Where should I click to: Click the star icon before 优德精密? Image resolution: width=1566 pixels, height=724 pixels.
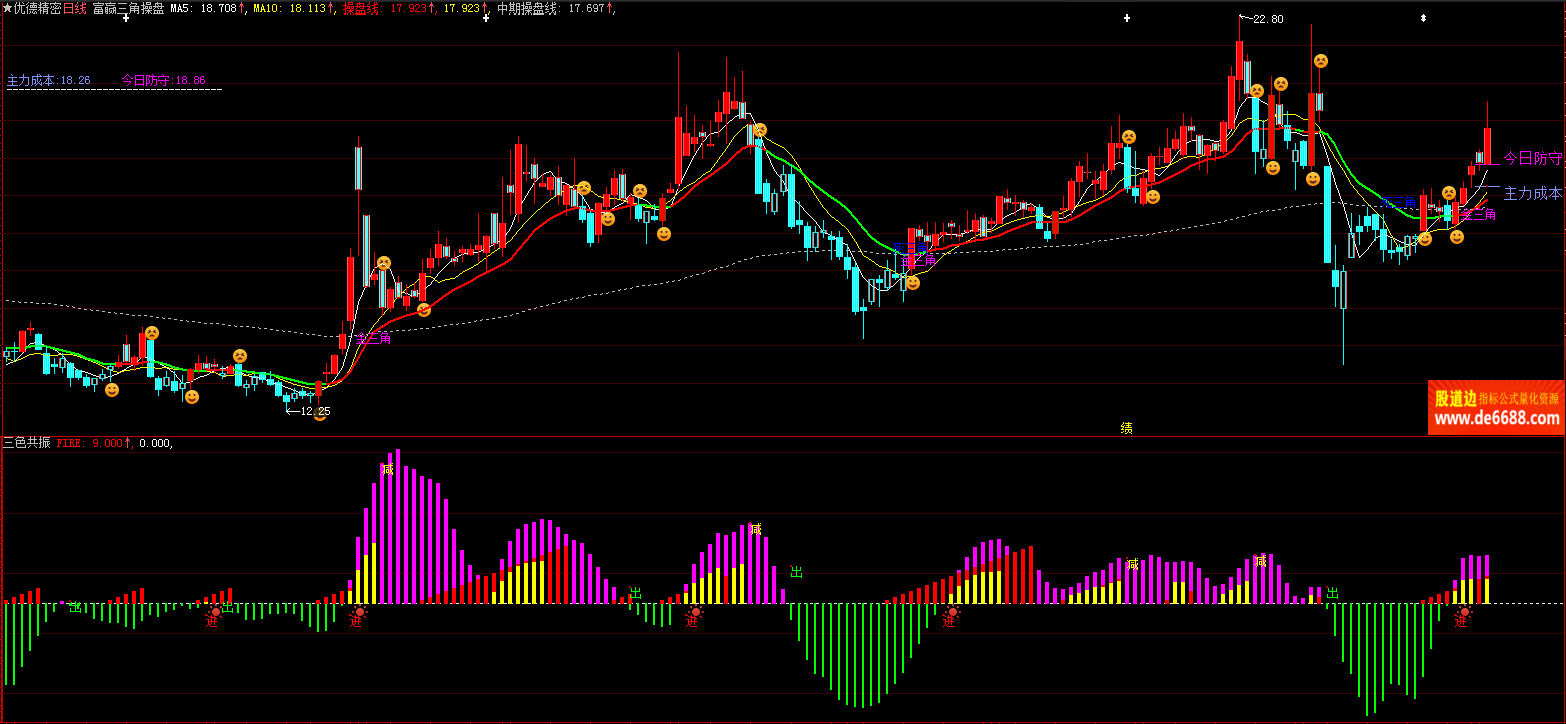[x=7, y=8]
